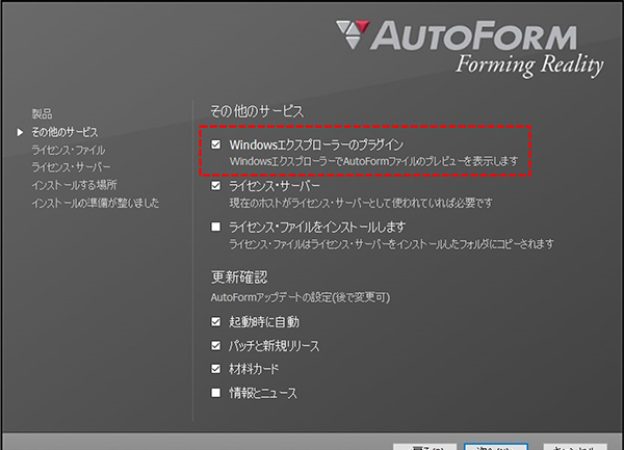Open the ライセンス・ファイル sidebar step
The width and height of the screenshot is (624, 450).
[68, 150]
